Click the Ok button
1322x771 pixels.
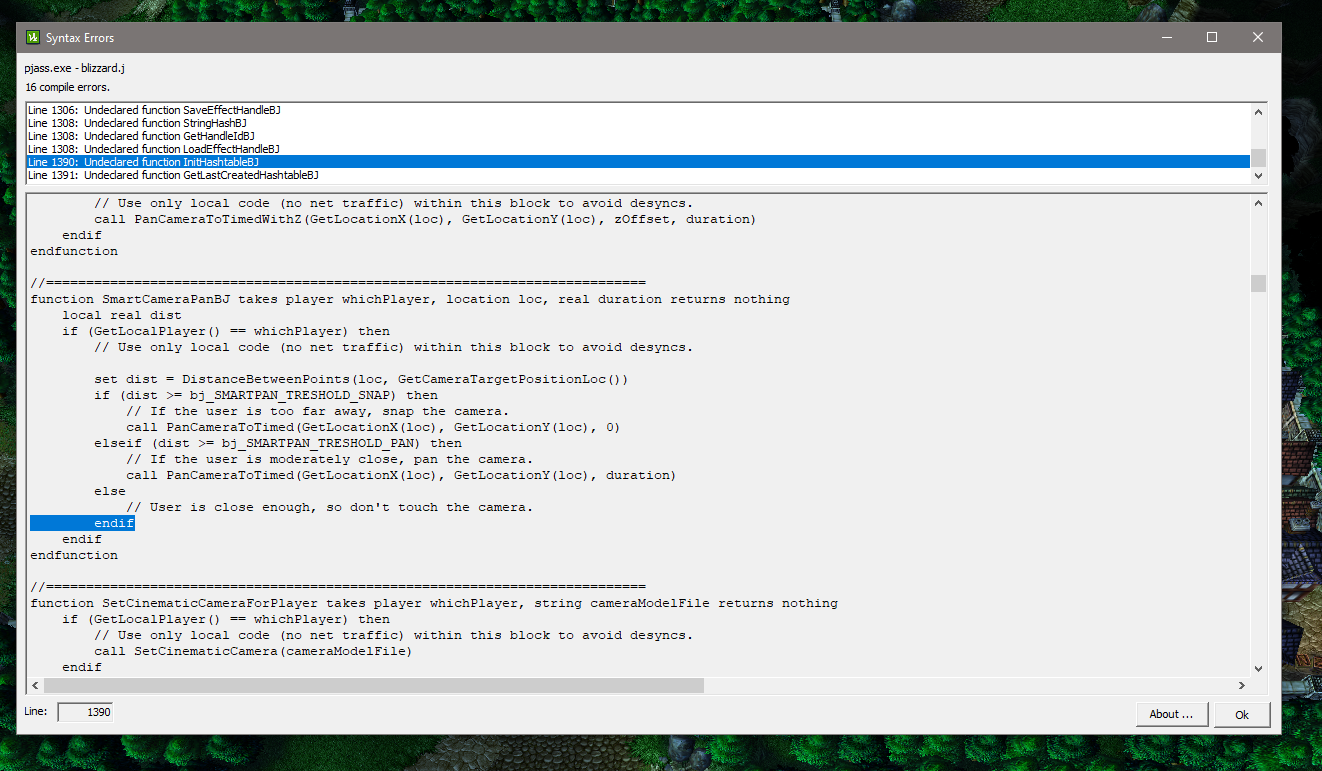pyautogui.click(x=1242, y=714)
